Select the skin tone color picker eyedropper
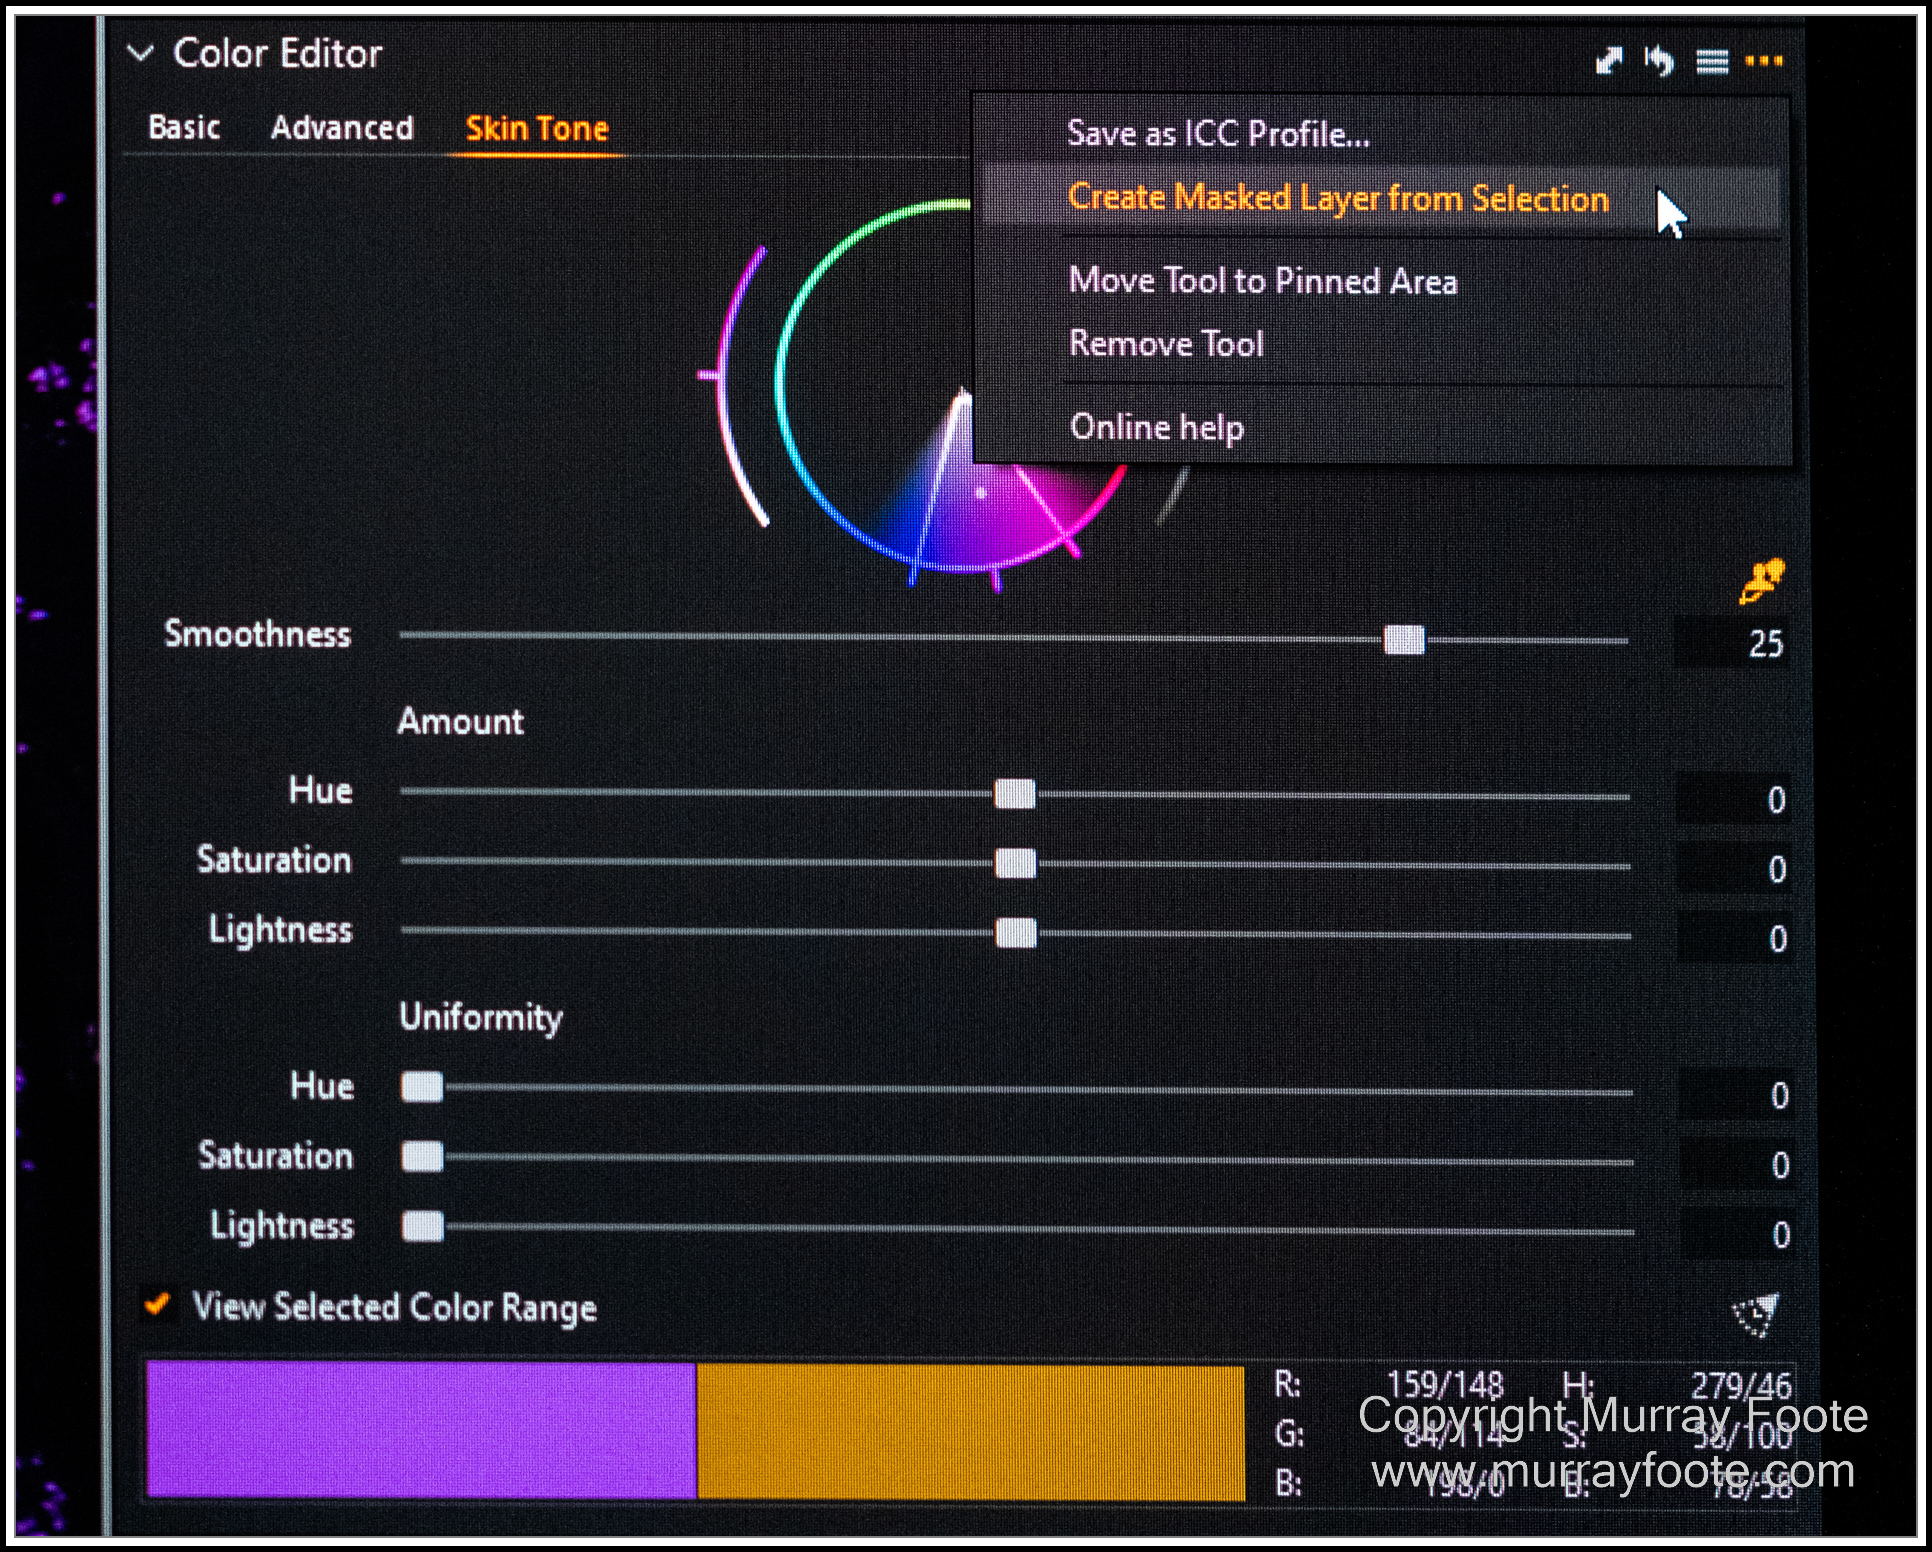This screenshot has width=1932, height=1552. point(1760,581)
